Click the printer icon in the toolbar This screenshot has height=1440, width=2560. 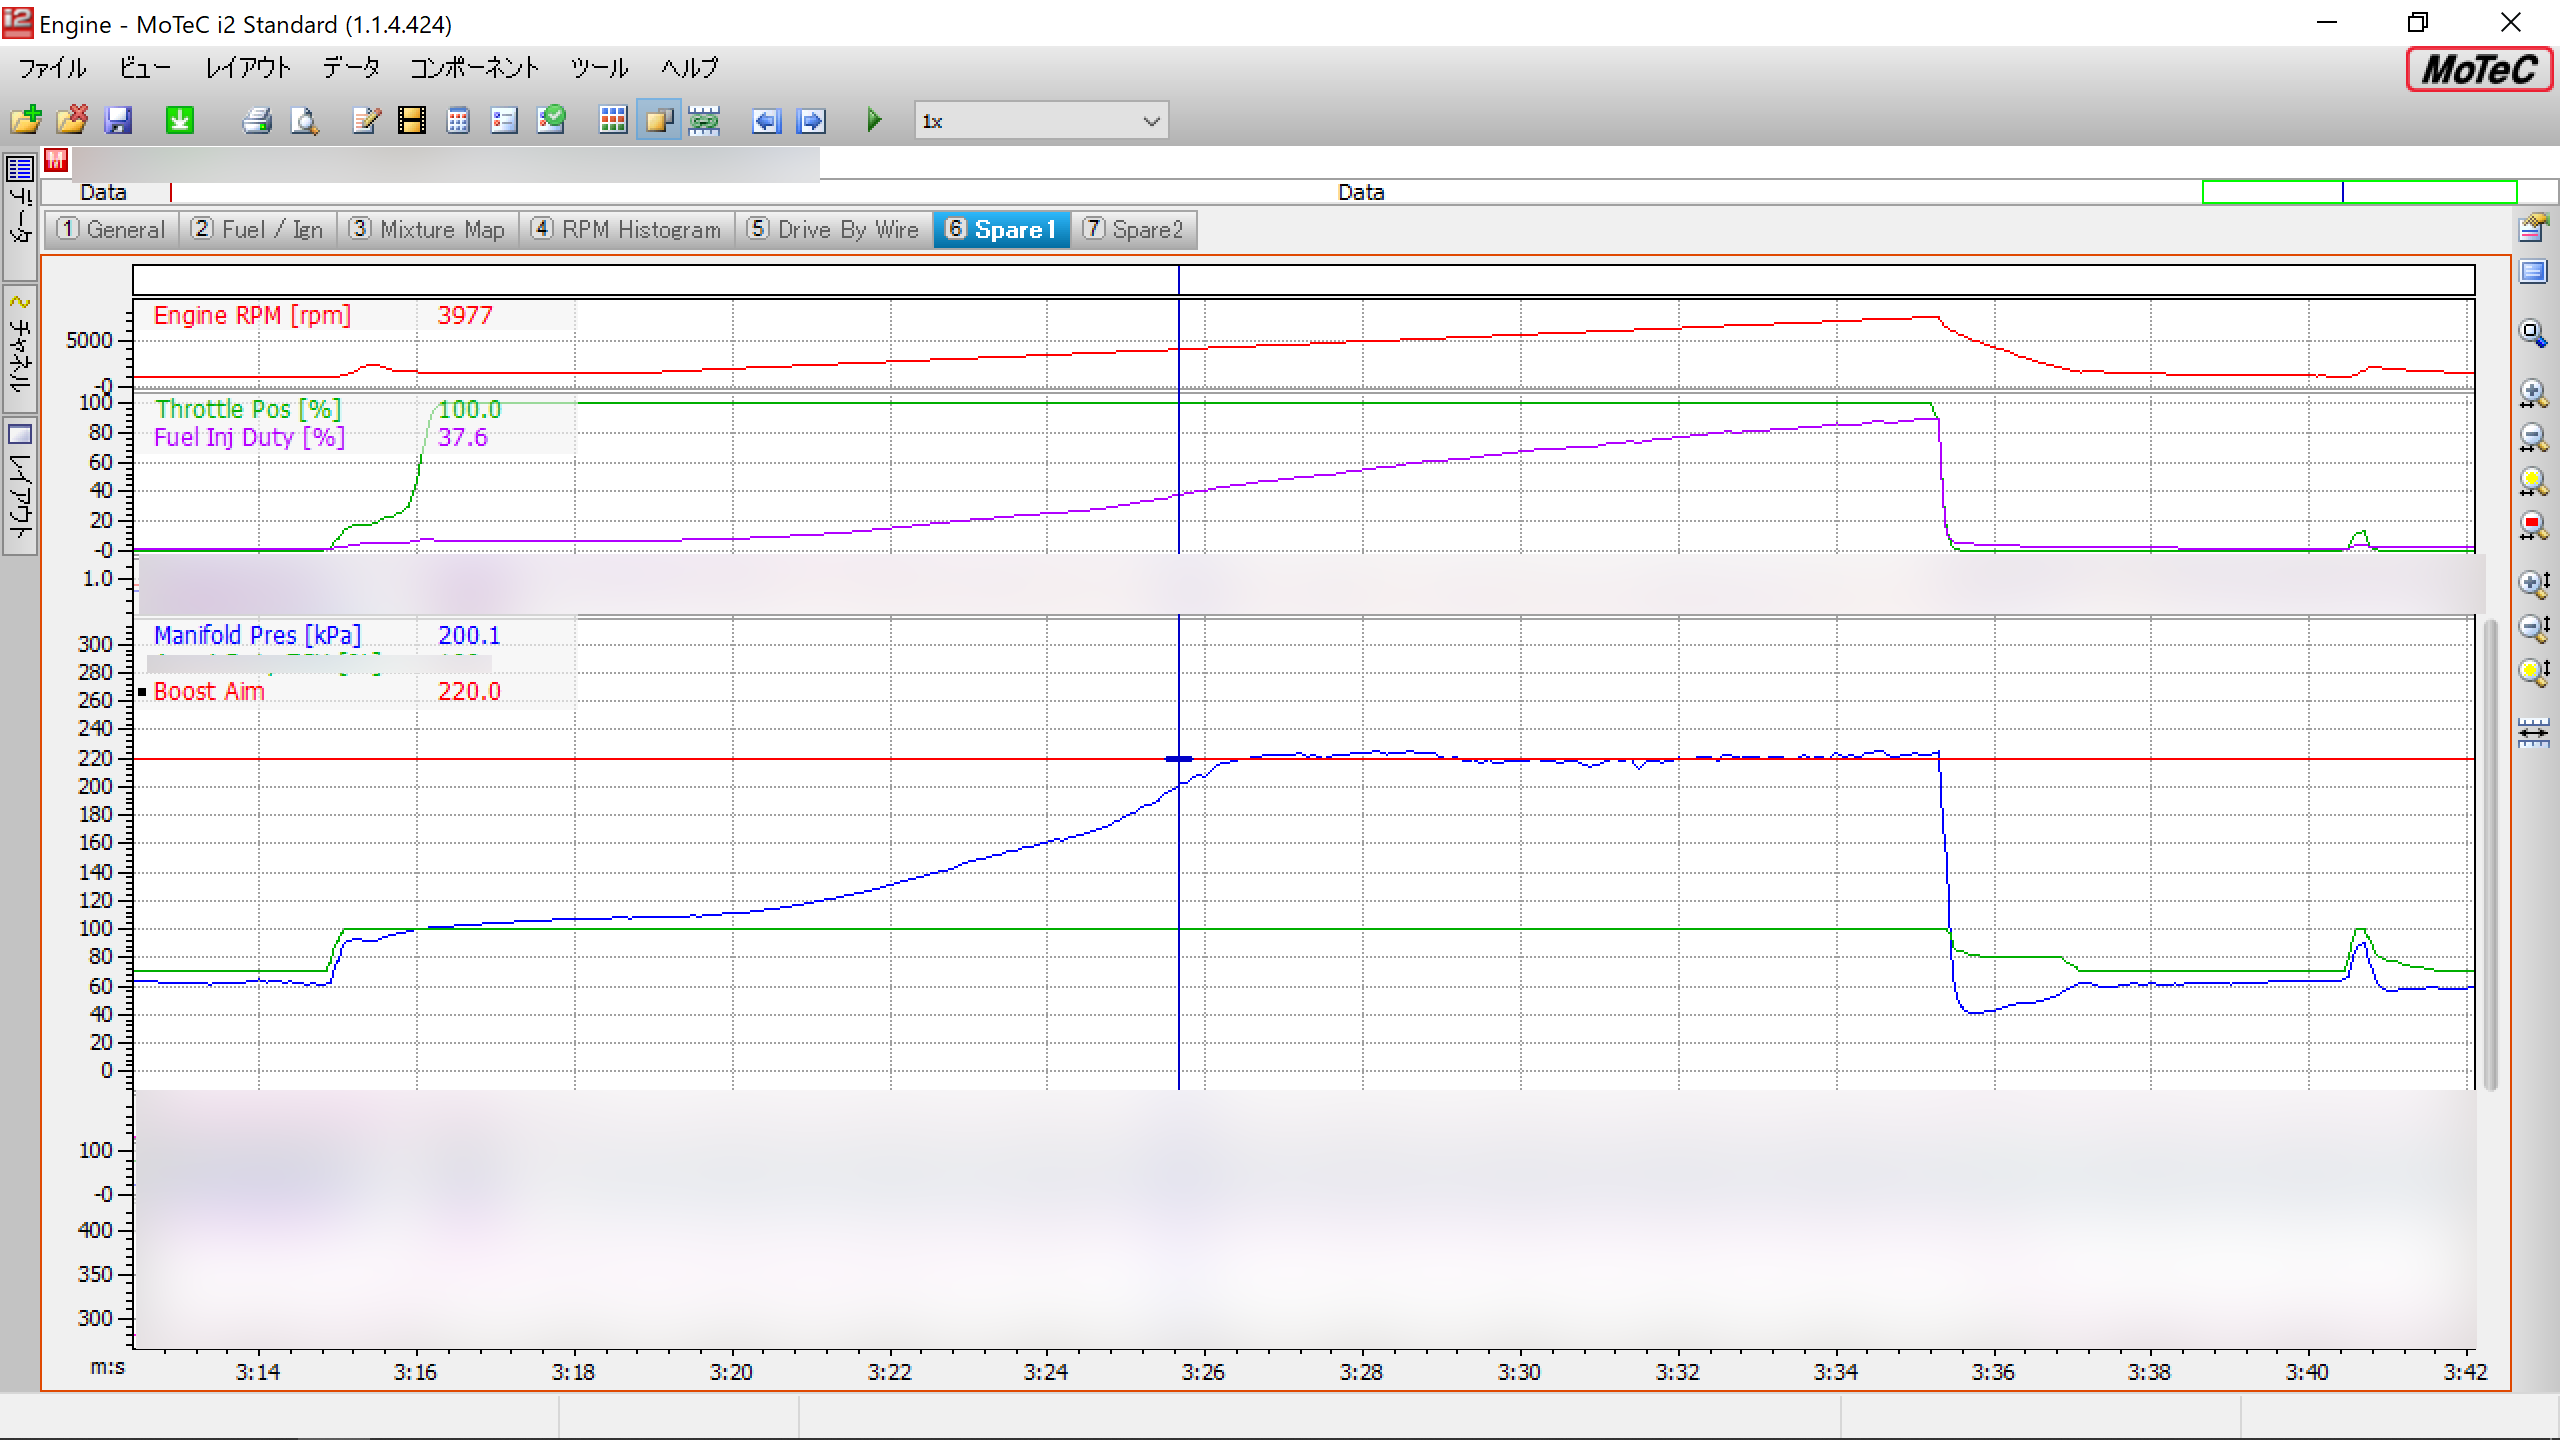[x=257, y=121]
